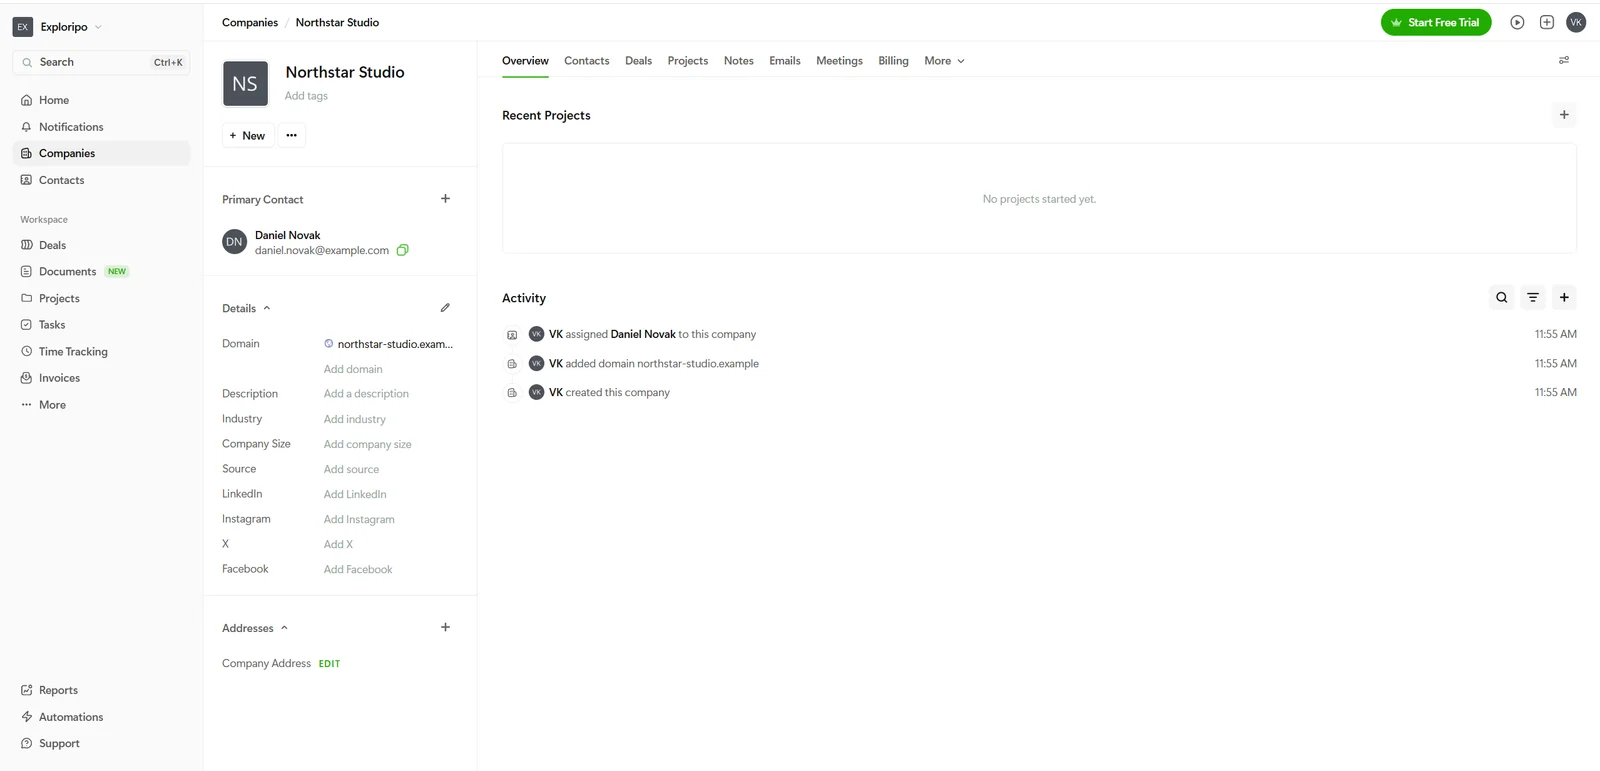Viewport: 1600px width, 771px height.
Task: Click Add industry field
Action: (x=354, y=419)
